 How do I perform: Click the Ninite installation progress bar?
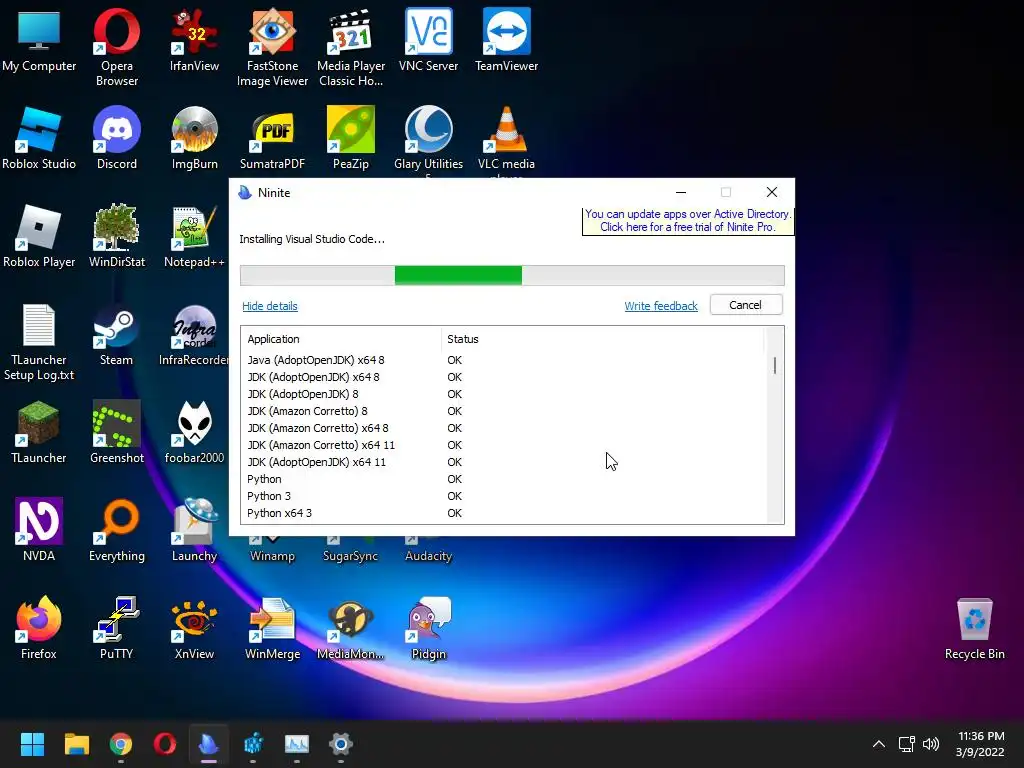click(x=512, y=276)
